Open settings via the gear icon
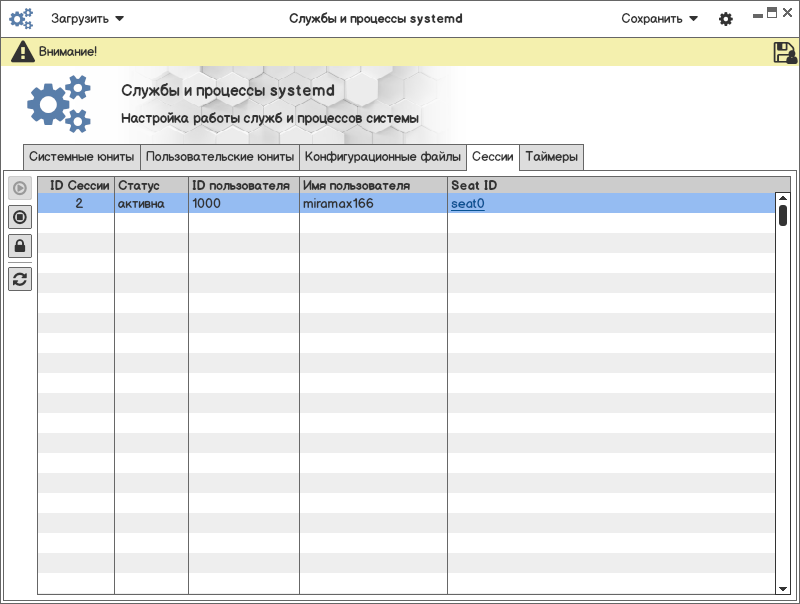This screenshot has width=800, height=604. click(726, 19)
